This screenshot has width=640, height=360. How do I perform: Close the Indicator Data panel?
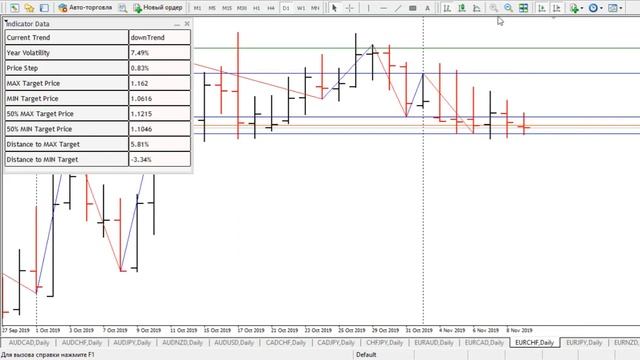coord(187,24)
